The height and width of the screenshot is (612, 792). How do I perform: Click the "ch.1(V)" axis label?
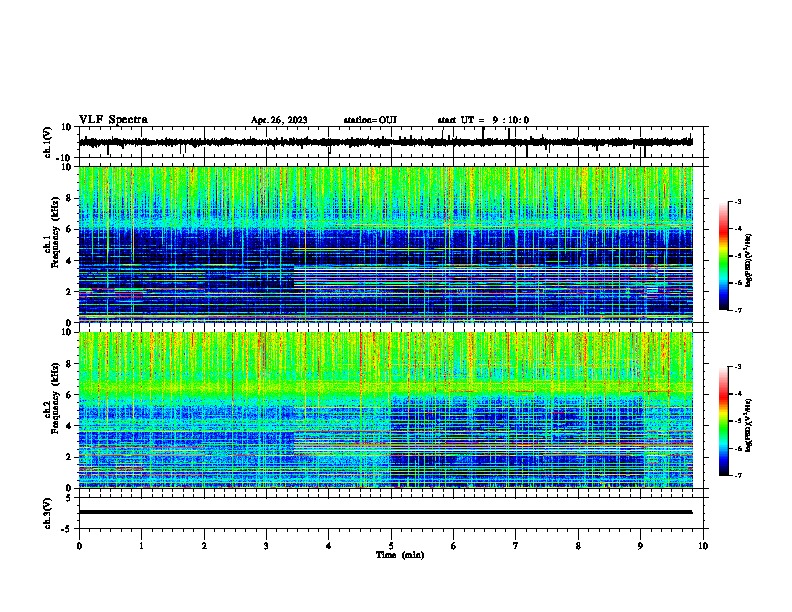click(48, 142)
